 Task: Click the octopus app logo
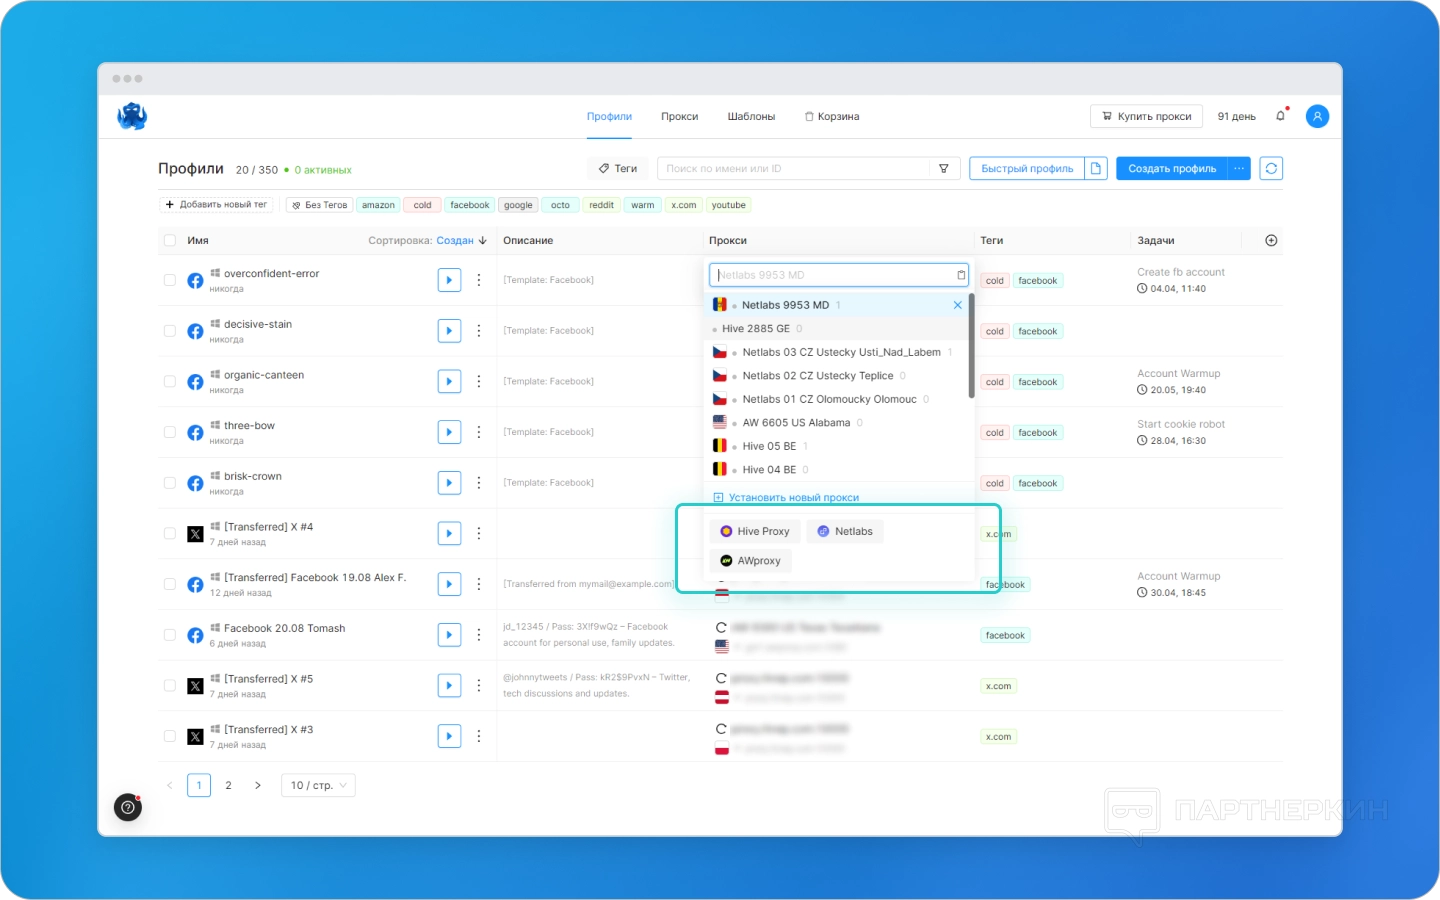132,117
